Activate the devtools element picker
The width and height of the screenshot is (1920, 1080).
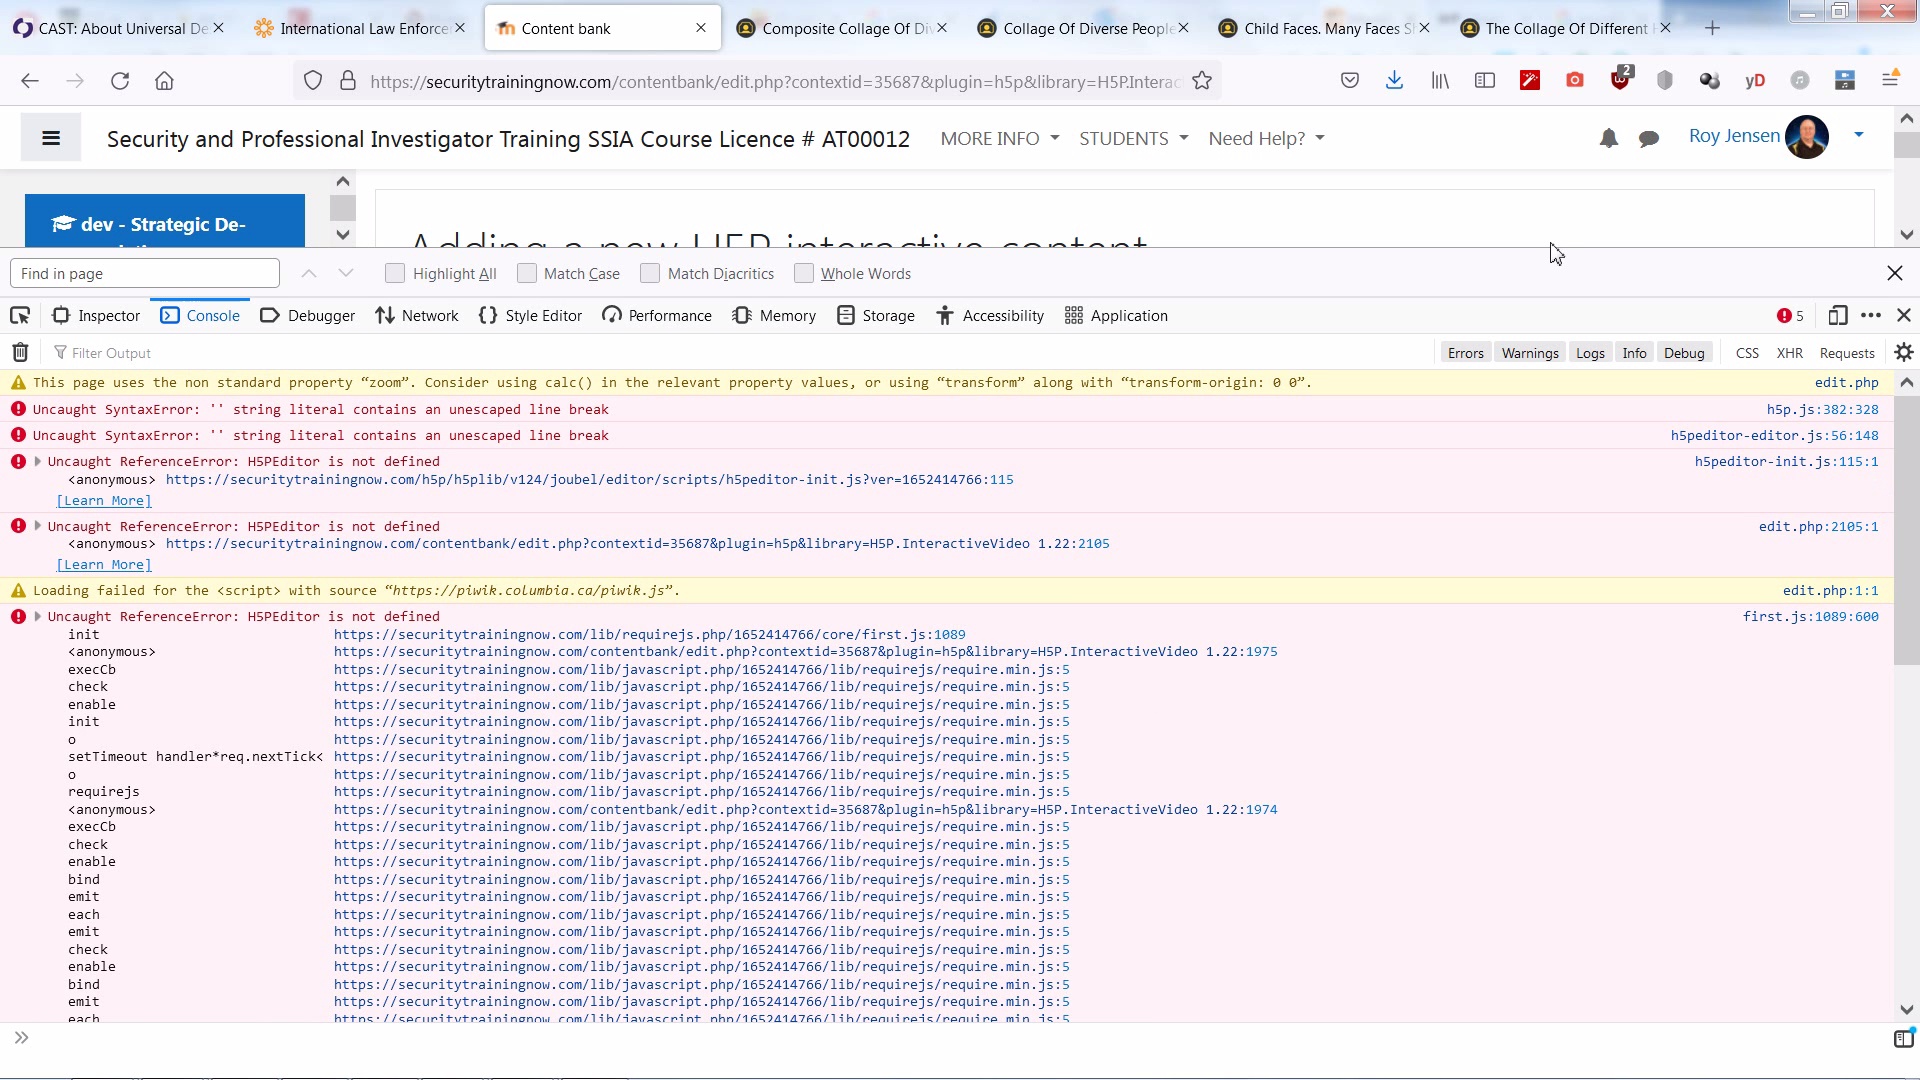[x=20, y=316]
